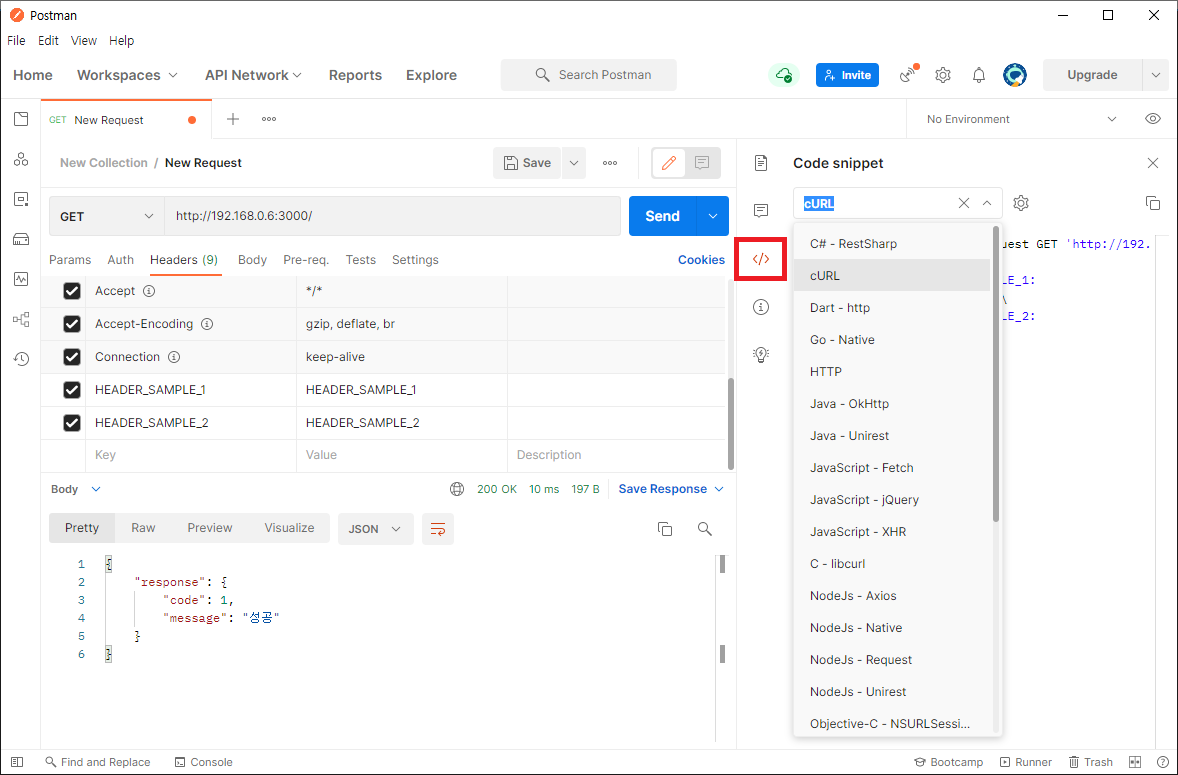Uncheck the Connection header
Image resolution: width=1178 pixels, height=775 pixels.
point(72,357)
